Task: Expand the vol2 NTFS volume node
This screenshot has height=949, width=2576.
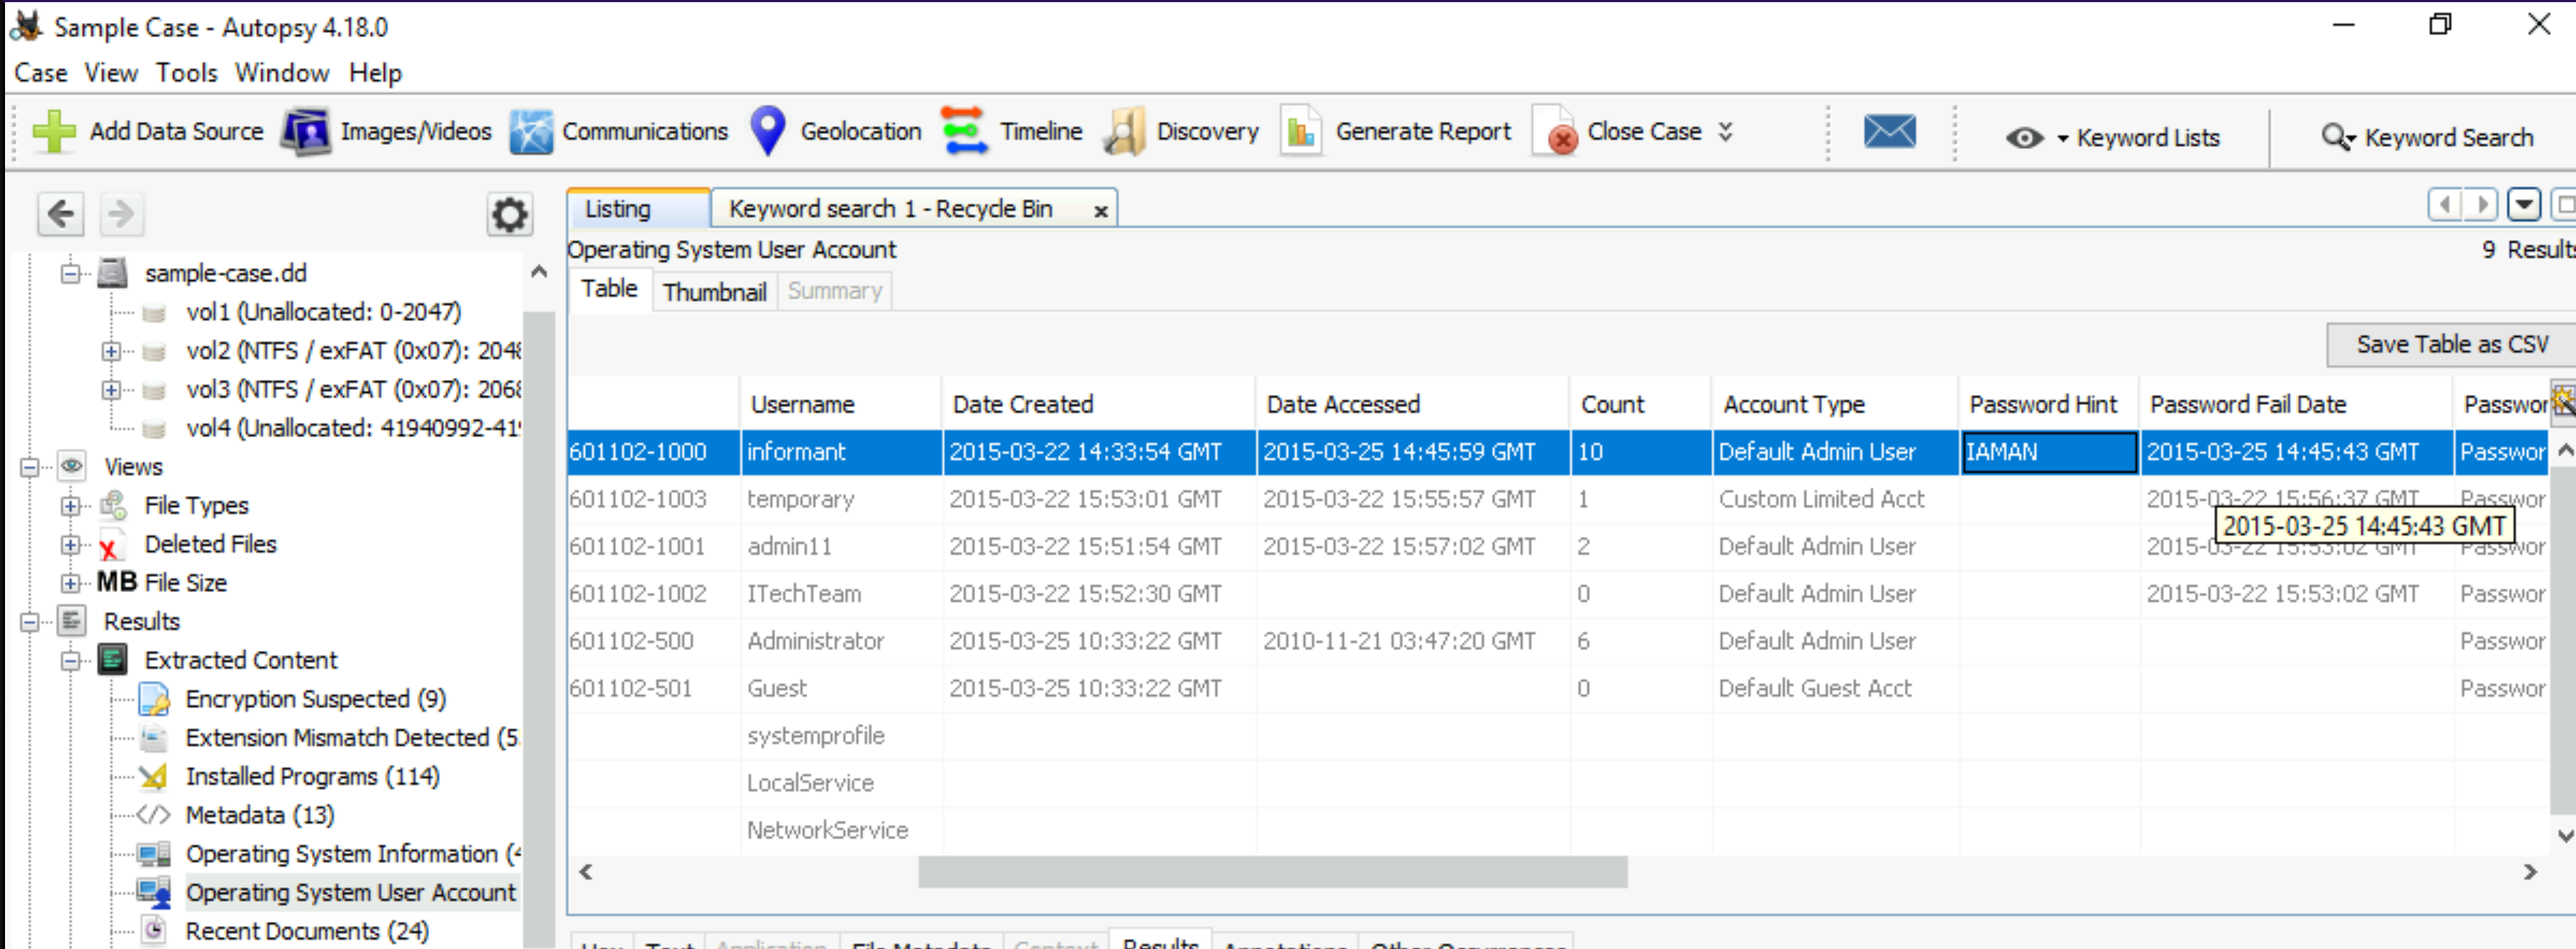Action: point(111,351)
